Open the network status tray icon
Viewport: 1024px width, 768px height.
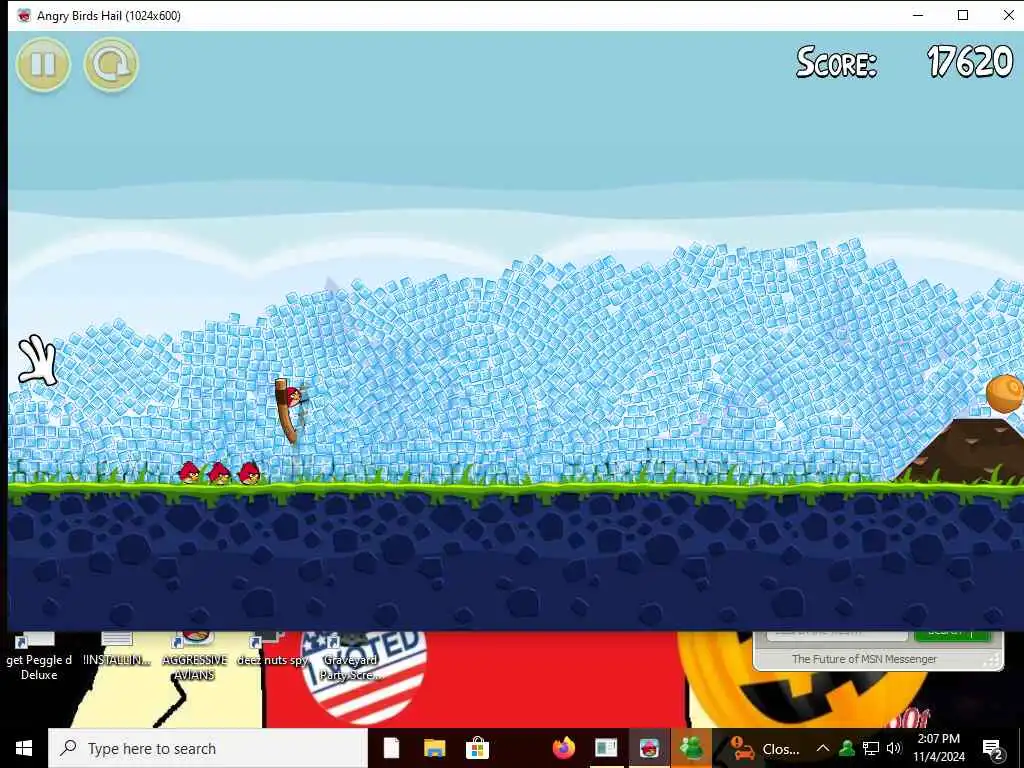[x=871, y=748]
